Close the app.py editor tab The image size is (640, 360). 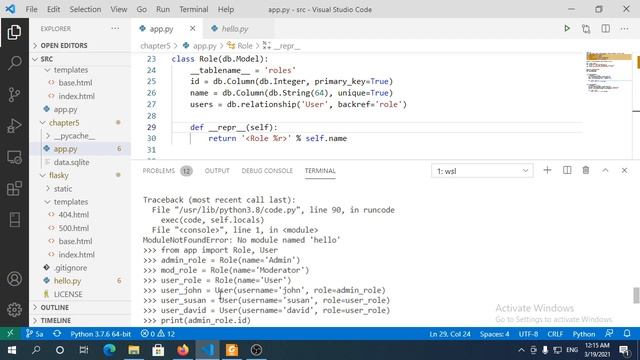(x=192, y=29)
